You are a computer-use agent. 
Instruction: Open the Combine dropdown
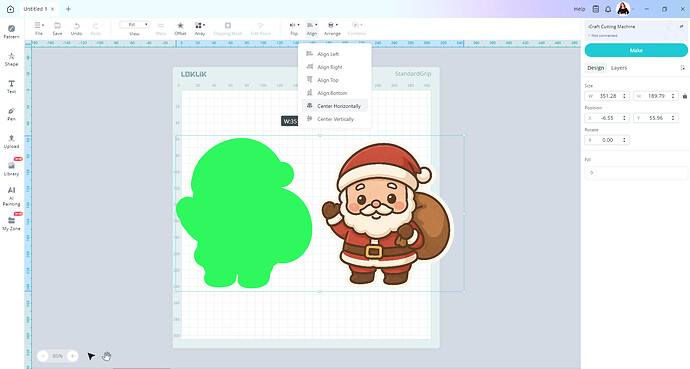[357, 29]
